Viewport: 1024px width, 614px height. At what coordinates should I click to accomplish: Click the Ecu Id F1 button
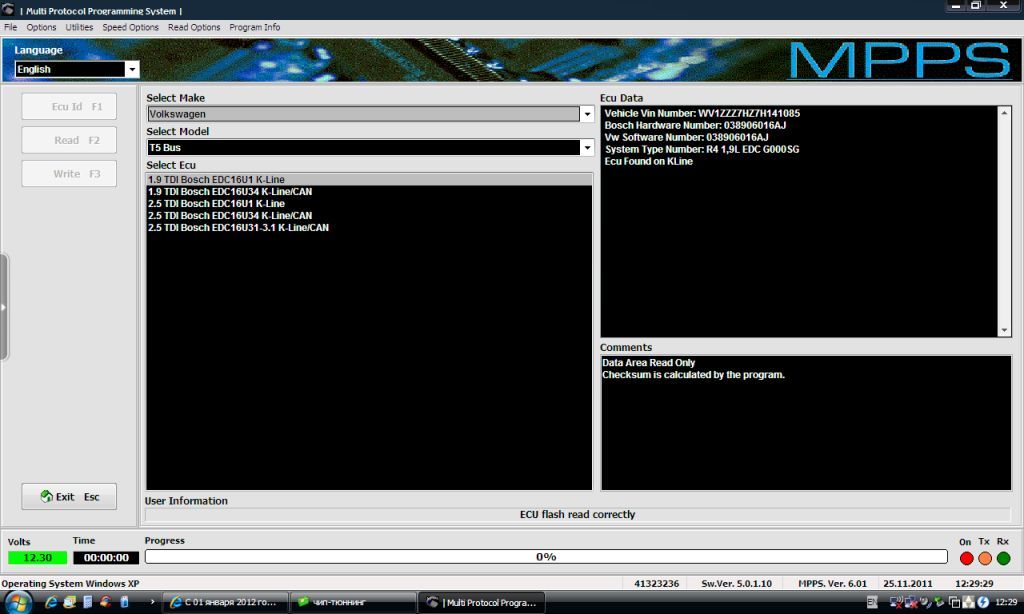tap(69, 106)
